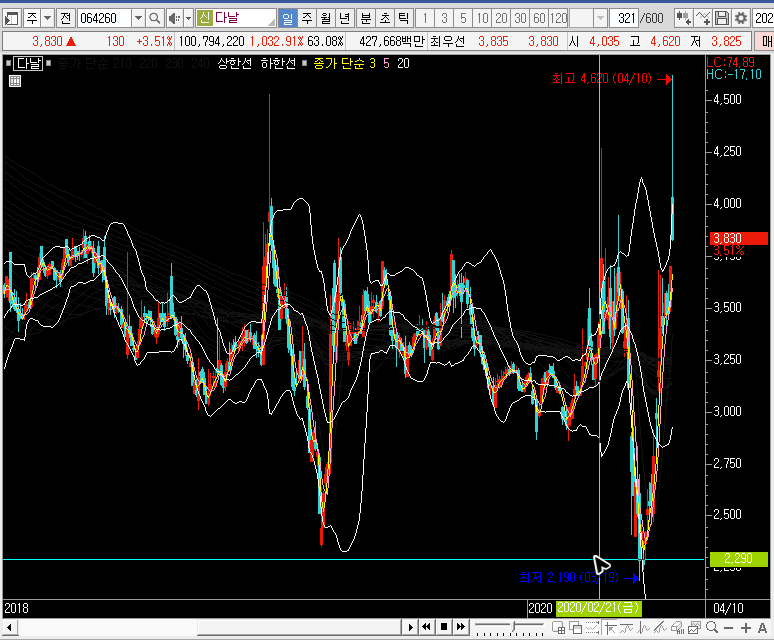Click the zoom magnifier icon in bottom toolbar
Image resolution: width=774 pixels, height=640 pixels.
tap(712, 628)
